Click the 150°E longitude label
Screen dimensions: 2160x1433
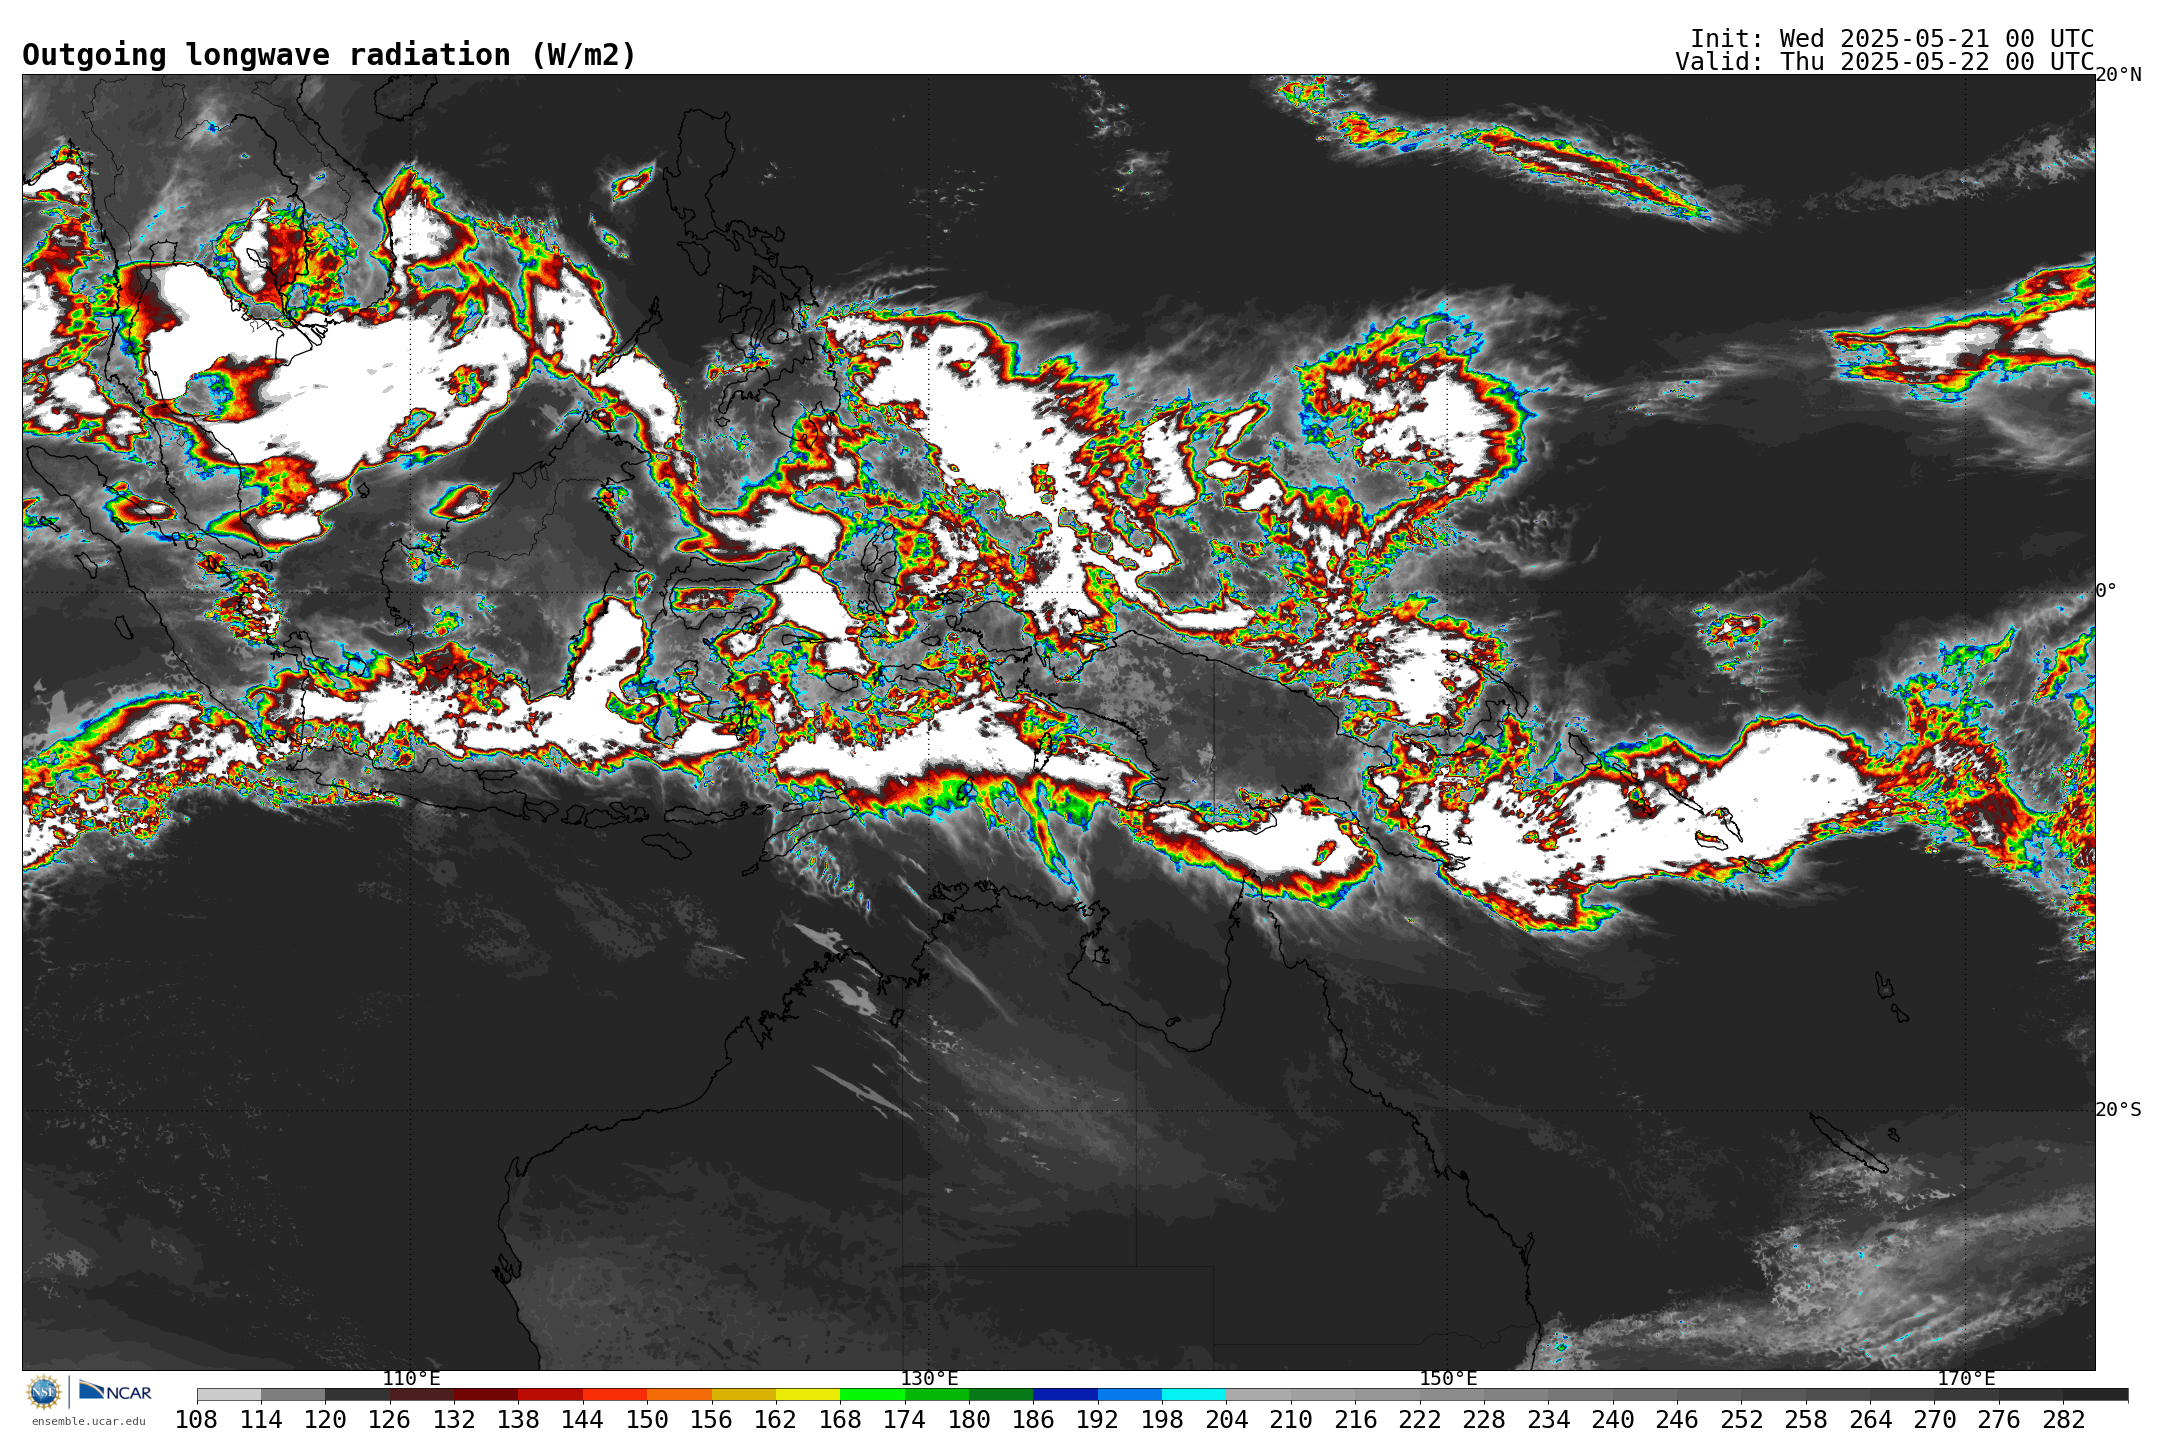pos(1447,1379)
